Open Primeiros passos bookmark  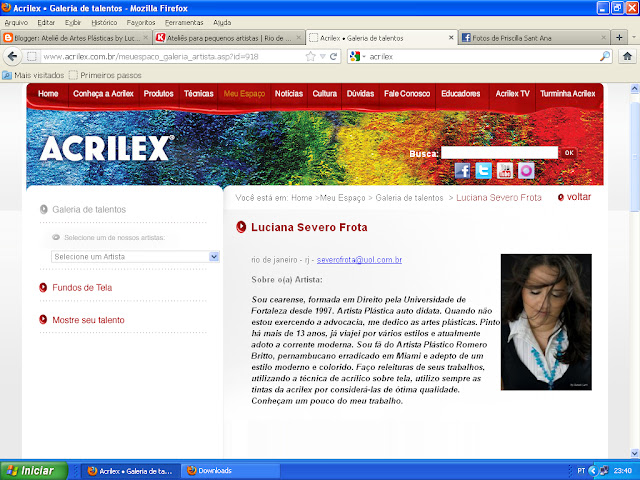[105, 75]
